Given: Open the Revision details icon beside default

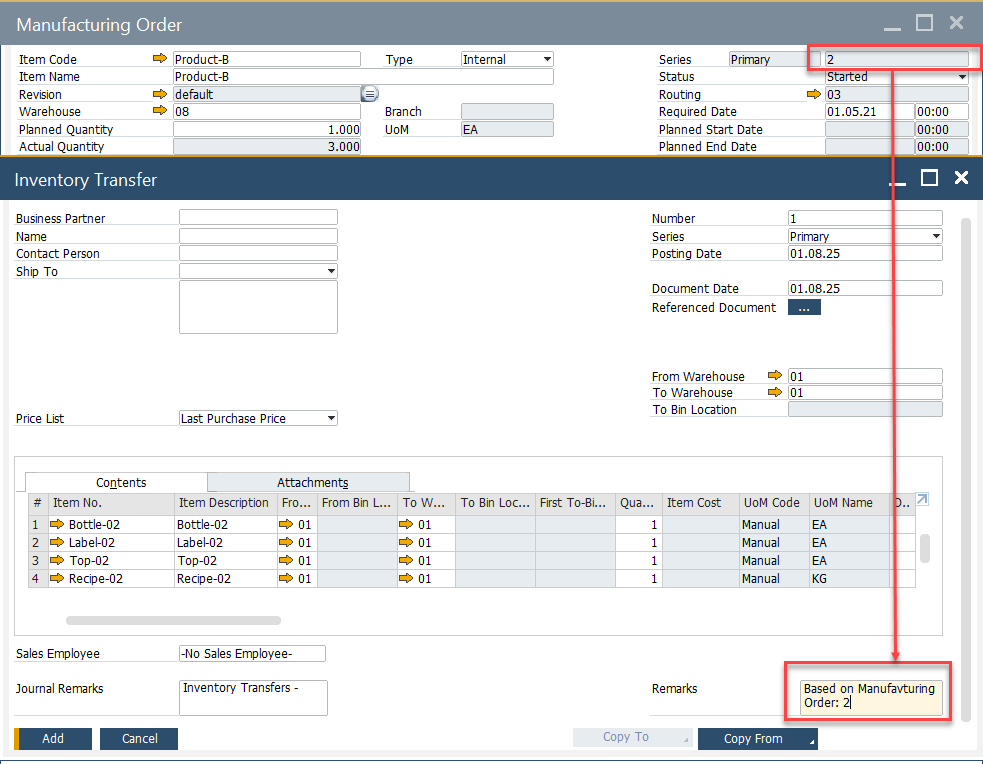Looking at the screenshot, I should (x=369, y=94).
